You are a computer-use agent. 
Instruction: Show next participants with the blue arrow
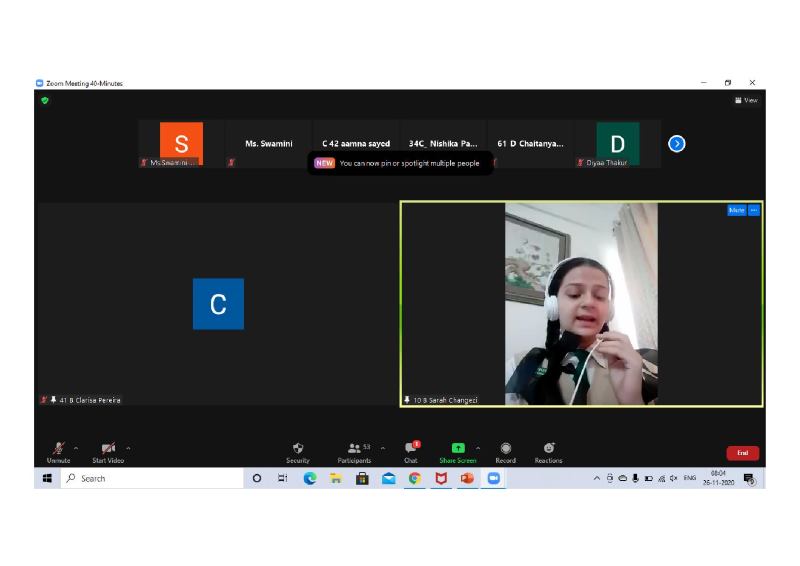(676, 144)
